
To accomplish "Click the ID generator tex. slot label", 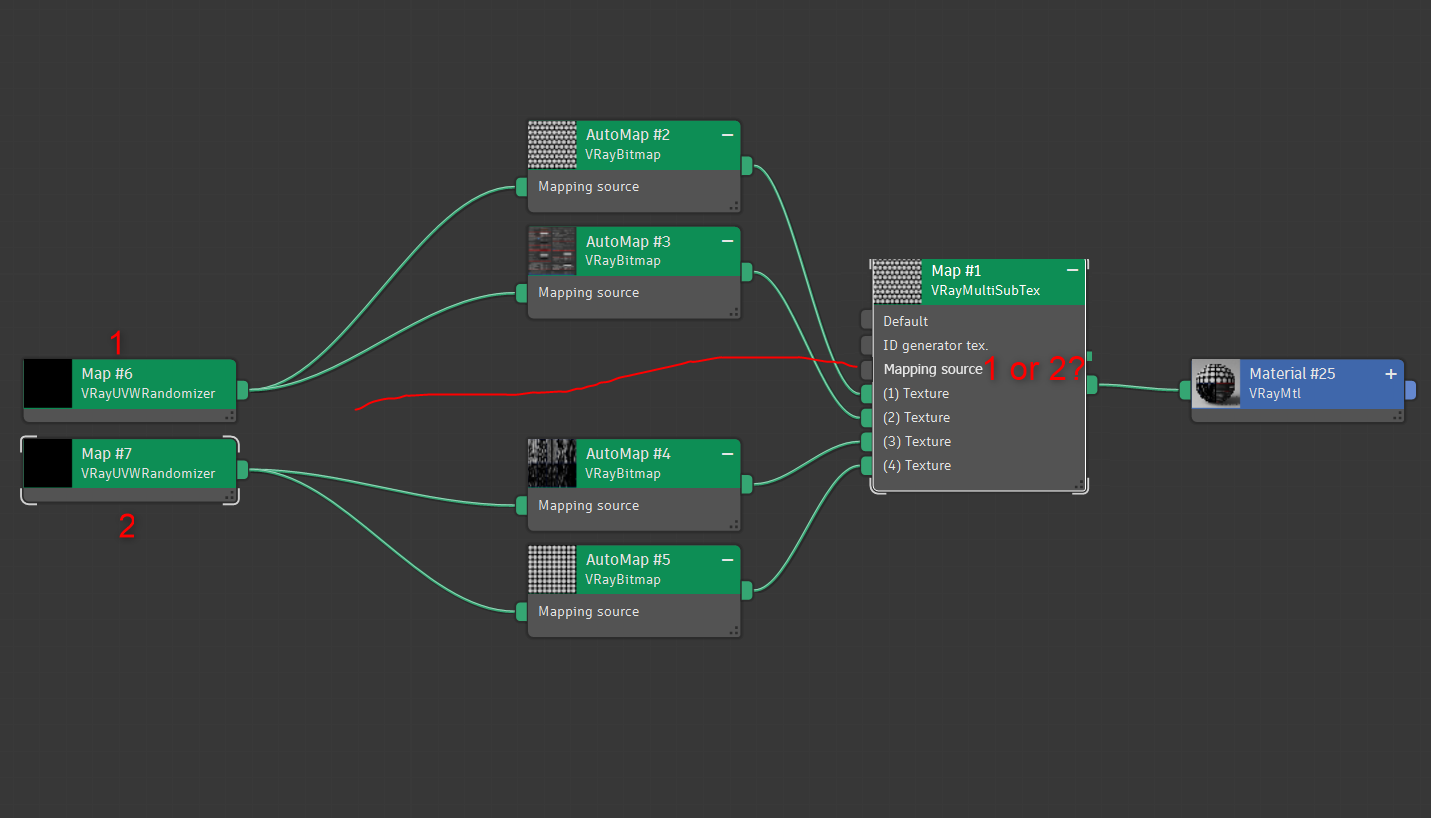I will tap(936, 345).
